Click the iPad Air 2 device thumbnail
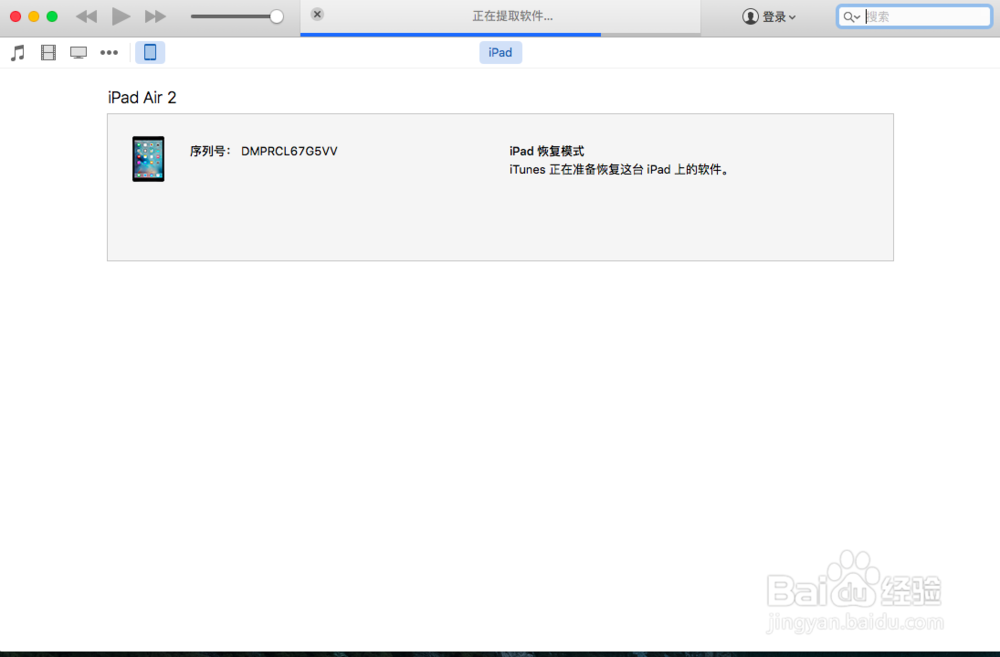Viewport: 1000px width, 657px height. [148, 159]
